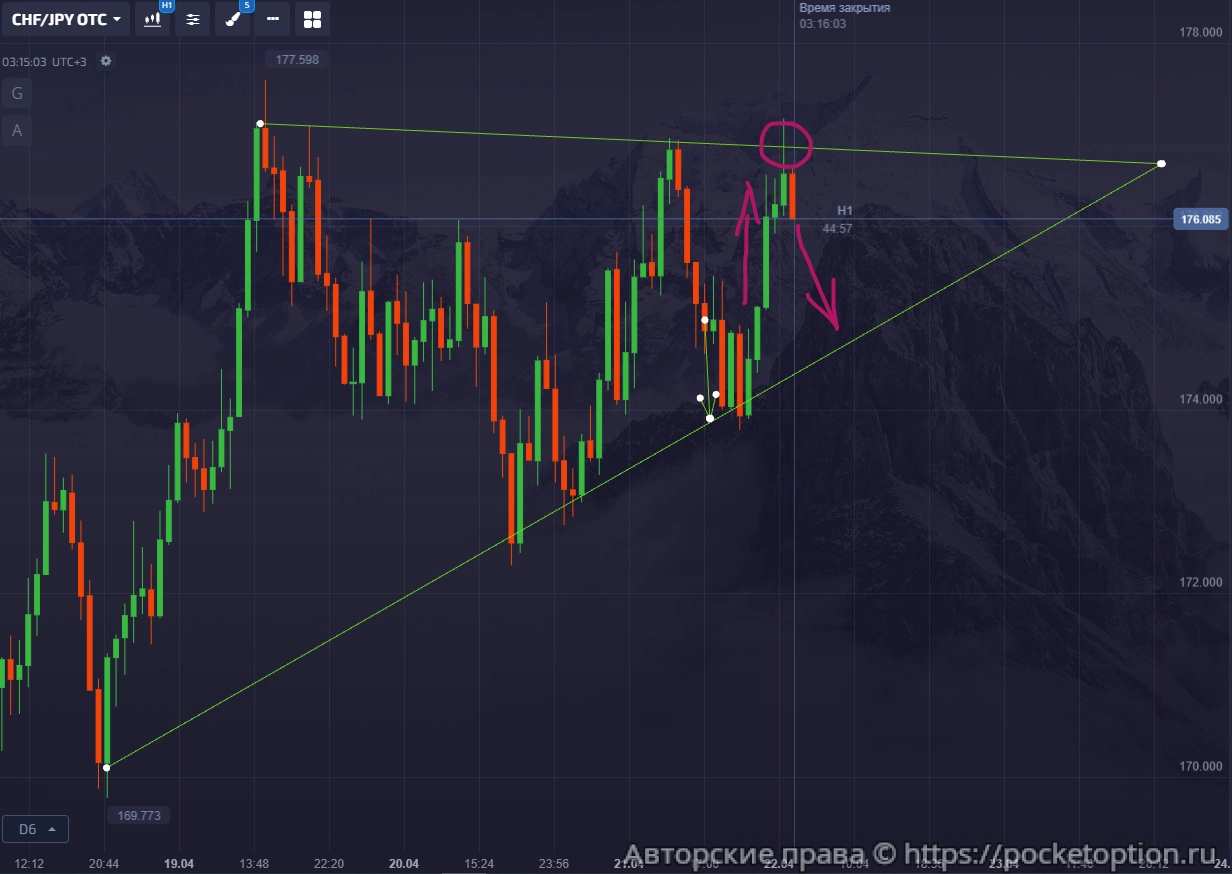Click the pink circle drawing on chart
This screenshot has width=1232, height=874.
(785, 145)
